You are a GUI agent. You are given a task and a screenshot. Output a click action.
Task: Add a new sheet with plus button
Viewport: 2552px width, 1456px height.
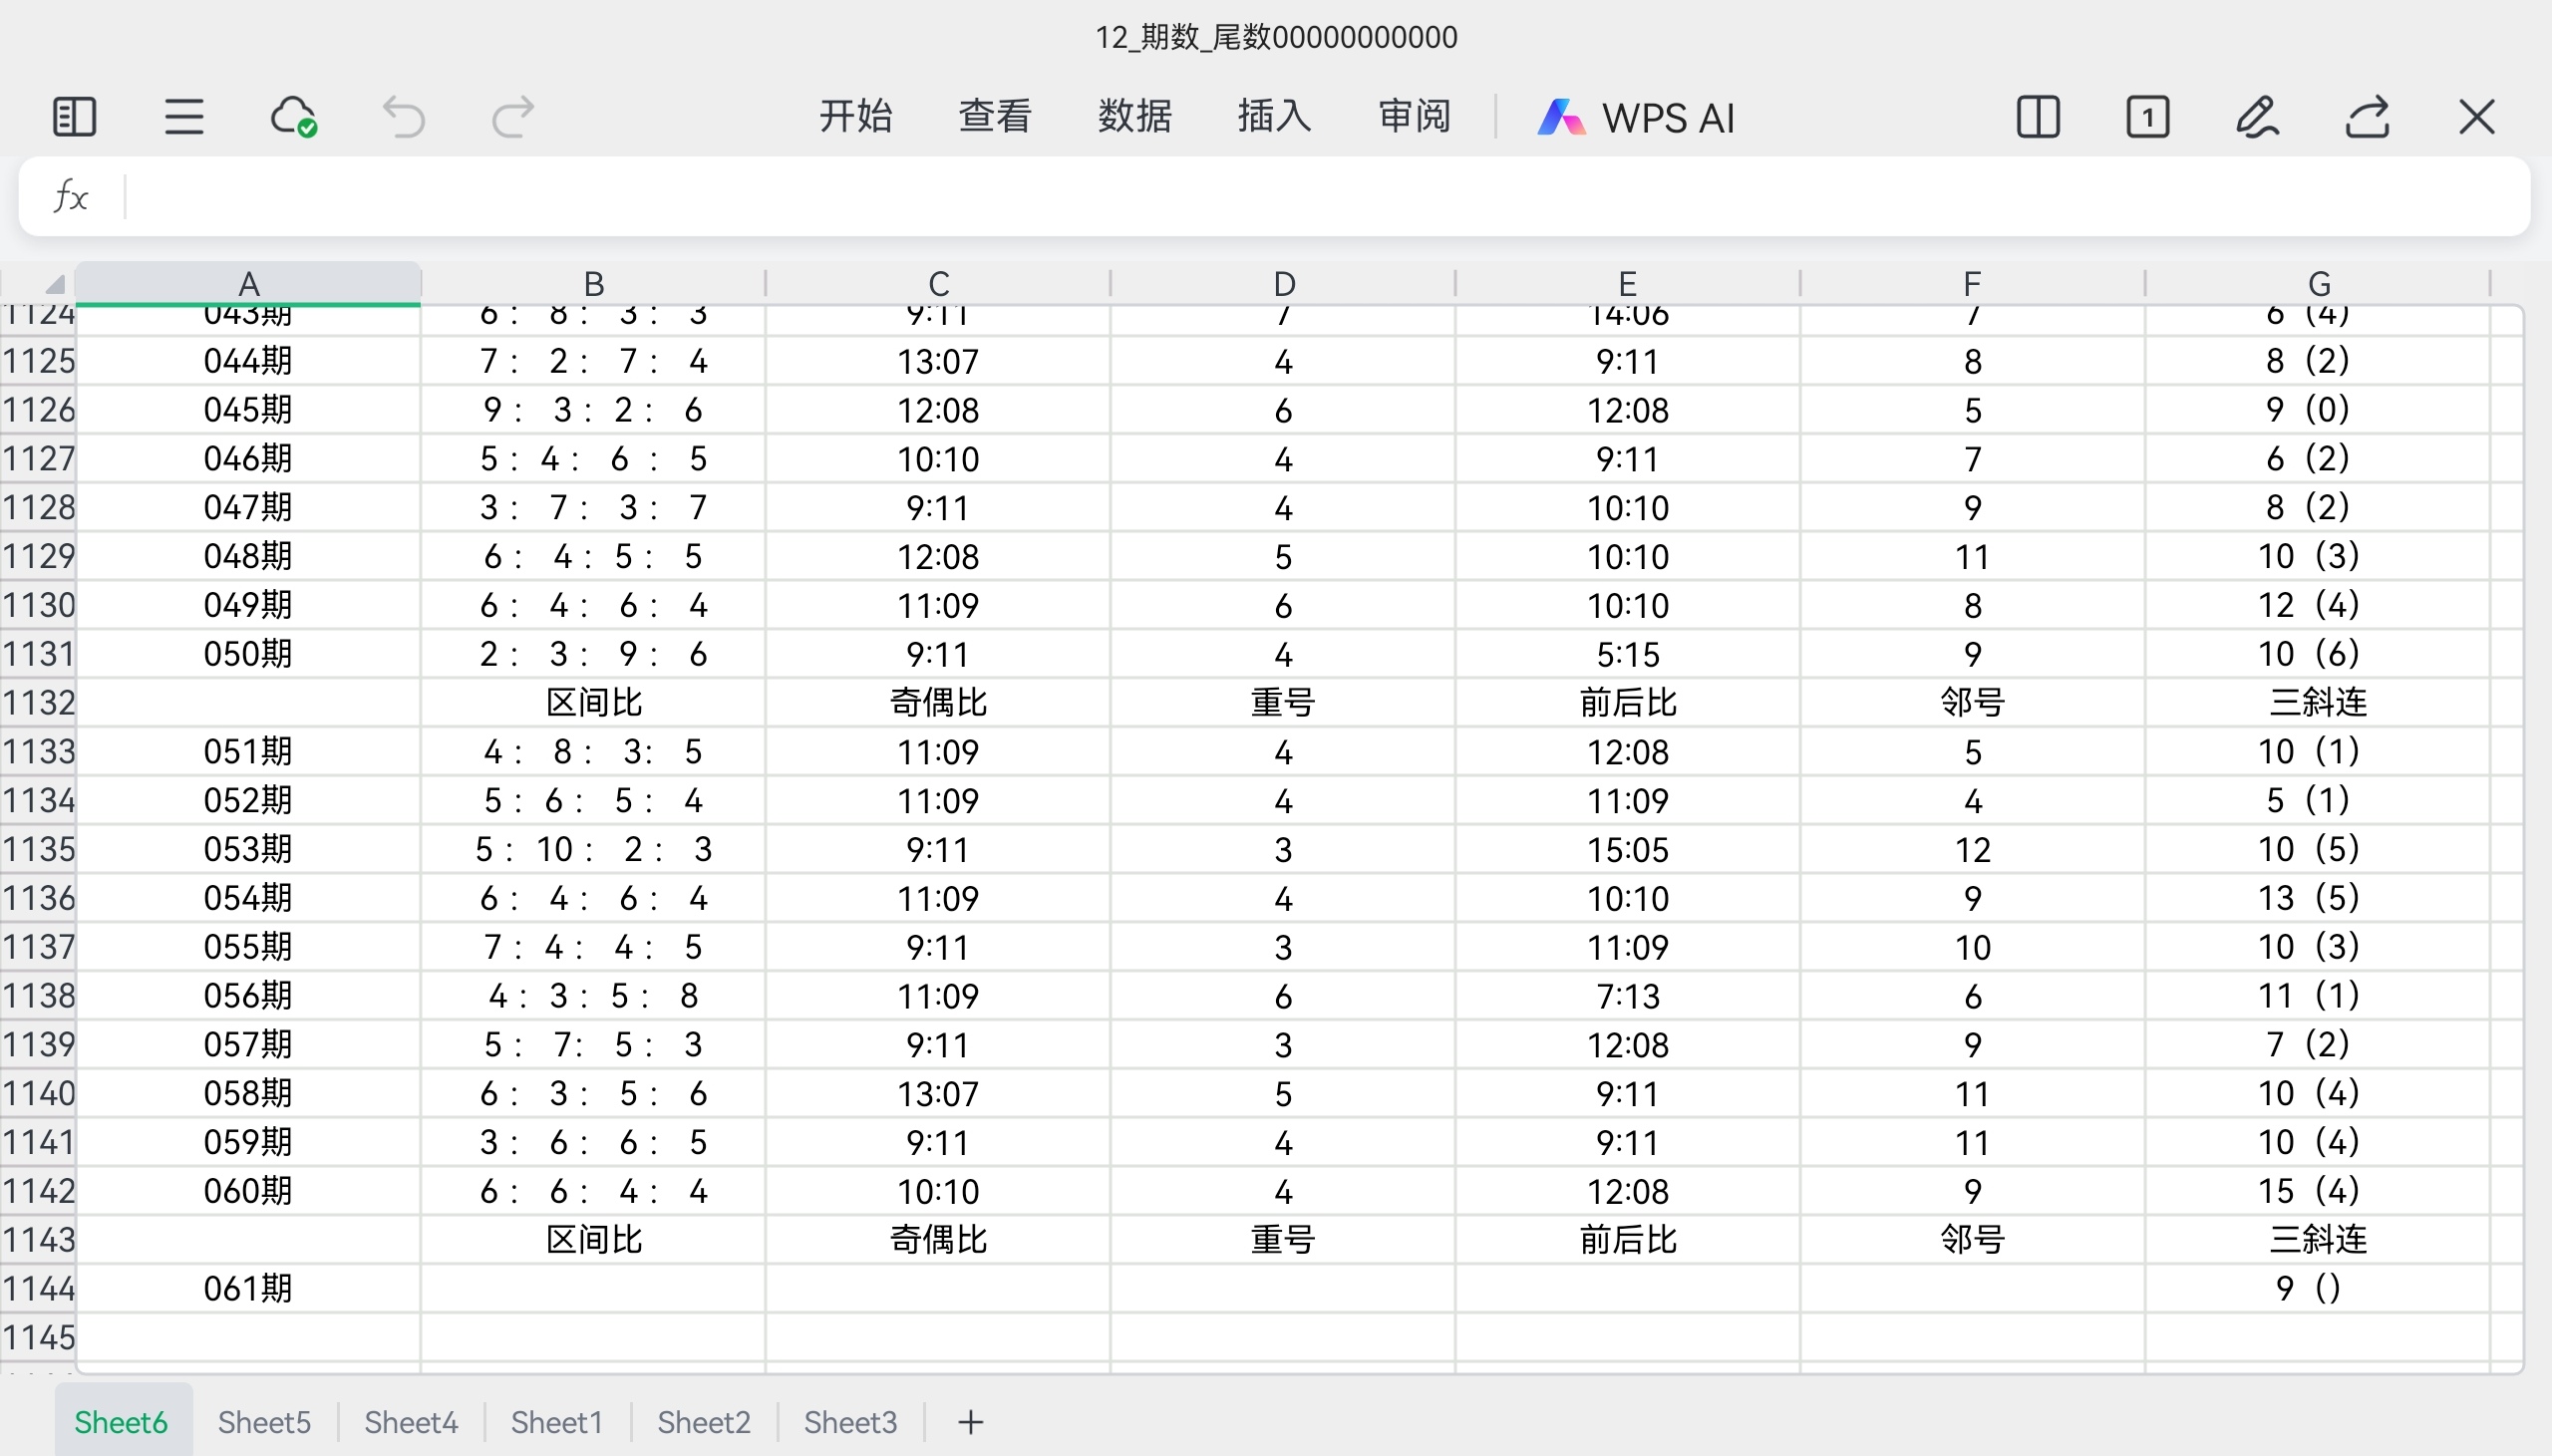click(970, 1422)
